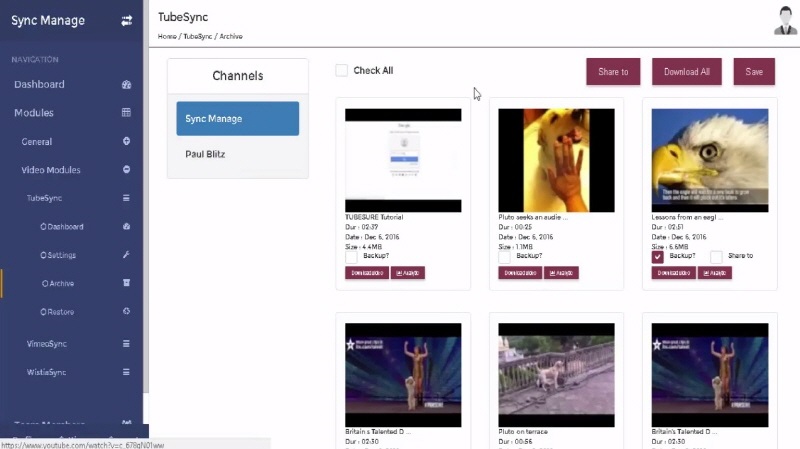Open the Pluto on terrace thumbnail
The image size is (800, 449).
click(556, 375)
